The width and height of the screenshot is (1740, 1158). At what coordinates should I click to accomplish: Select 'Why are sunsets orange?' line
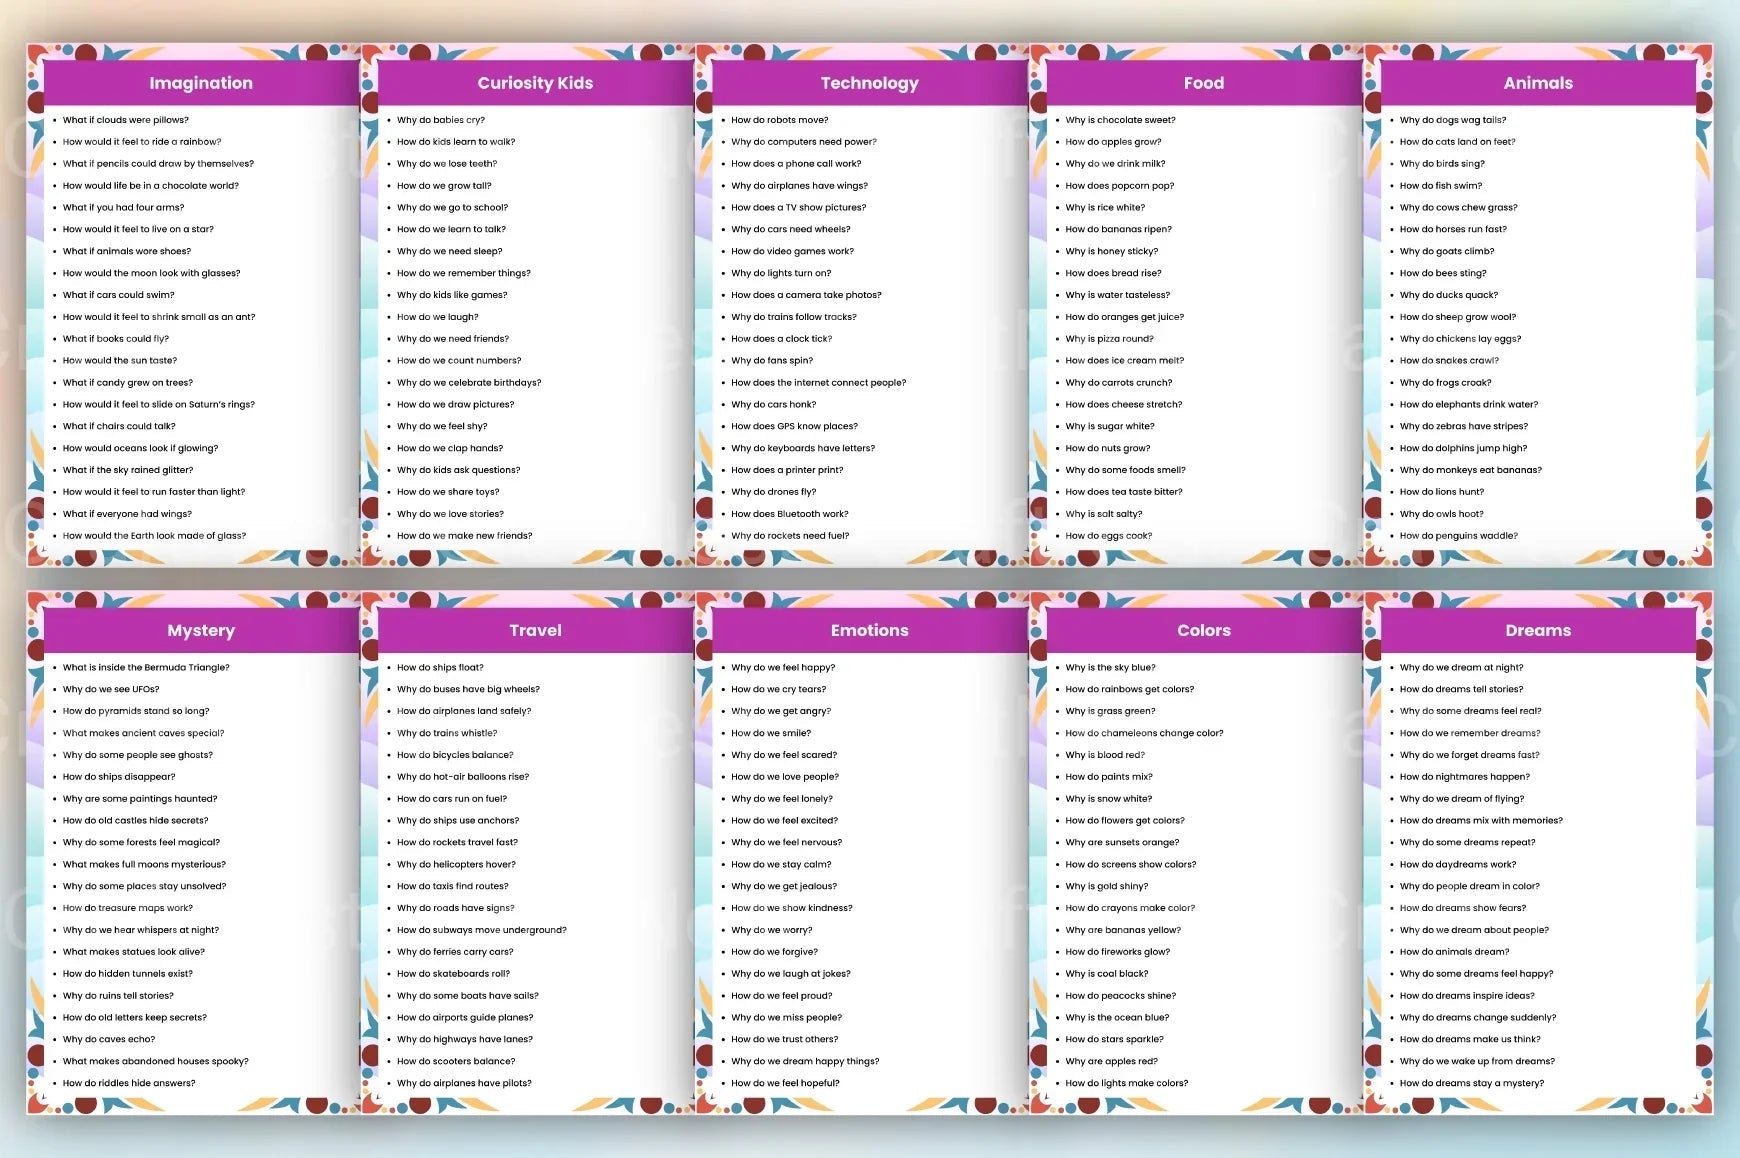pos(1122,843)
